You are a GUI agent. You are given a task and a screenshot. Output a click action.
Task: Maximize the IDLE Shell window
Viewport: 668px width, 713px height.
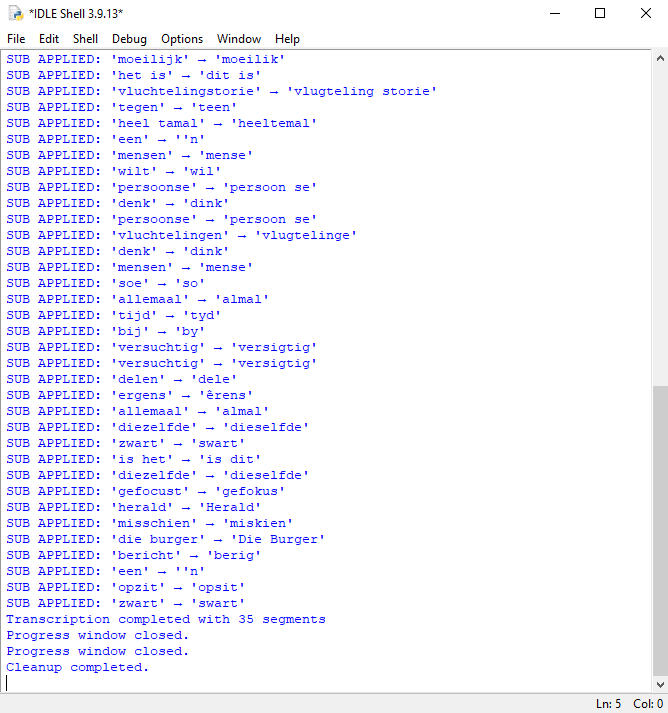pyautogui.click(x=600, y=13)
